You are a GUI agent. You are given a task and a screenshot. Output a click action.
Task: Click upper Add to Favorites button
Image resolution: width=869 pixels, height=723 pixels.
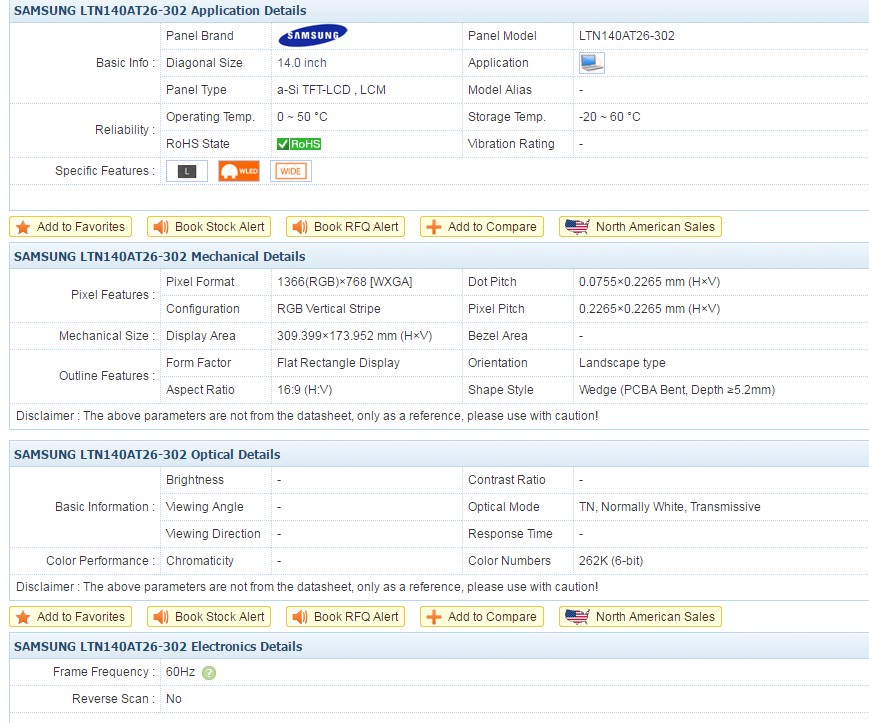[x=70, y=227]
